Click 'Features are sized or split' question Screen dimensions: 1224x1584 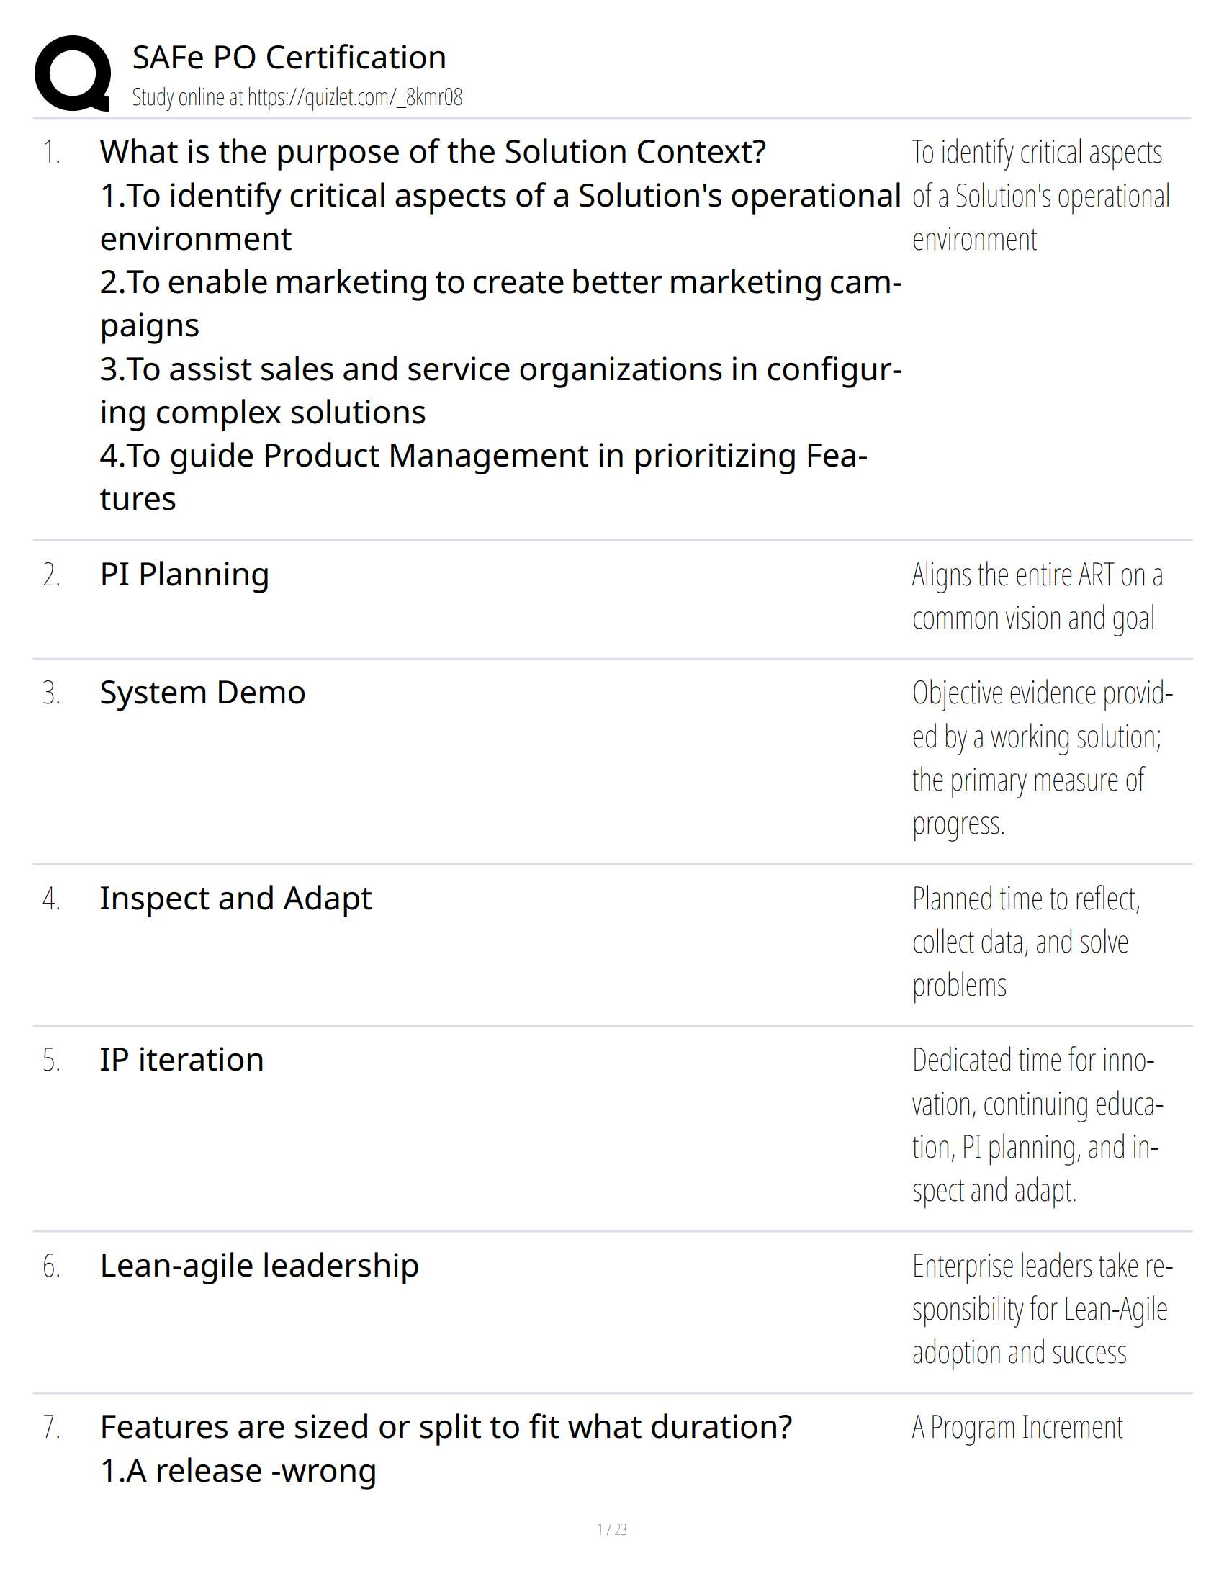(x=446, y=1427)
